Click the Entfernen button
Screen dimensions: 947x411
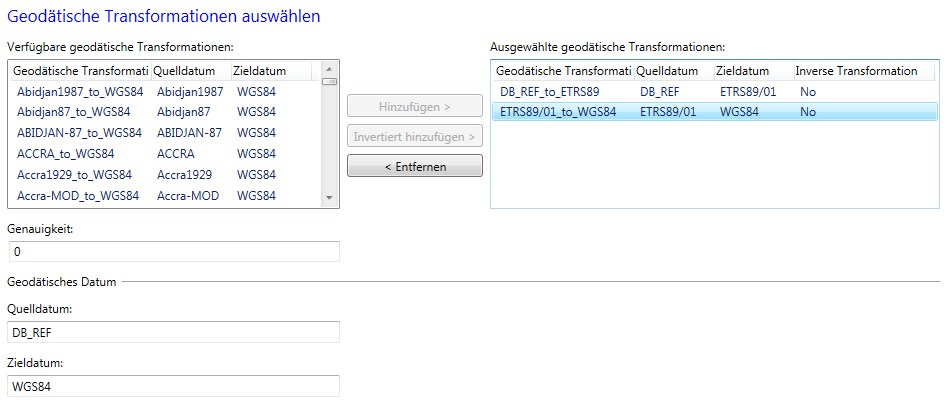pos(414,166)
